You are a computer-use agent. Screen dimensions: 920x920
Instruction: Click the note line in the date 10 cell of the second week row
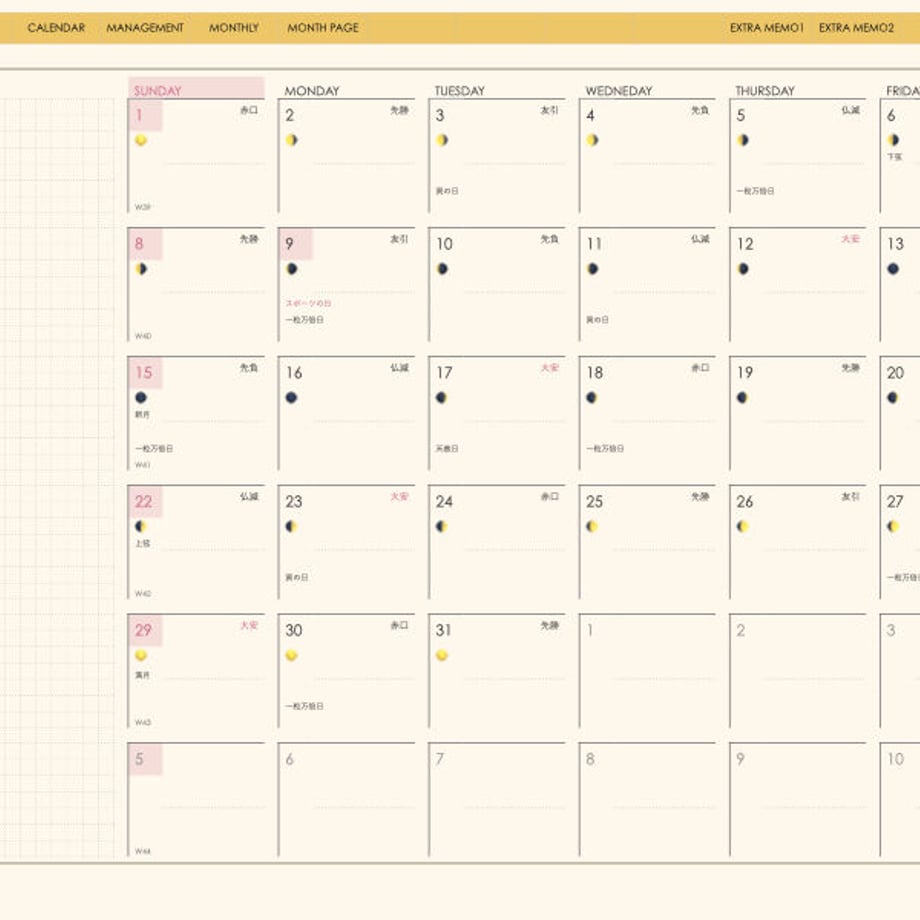point(513,292)
